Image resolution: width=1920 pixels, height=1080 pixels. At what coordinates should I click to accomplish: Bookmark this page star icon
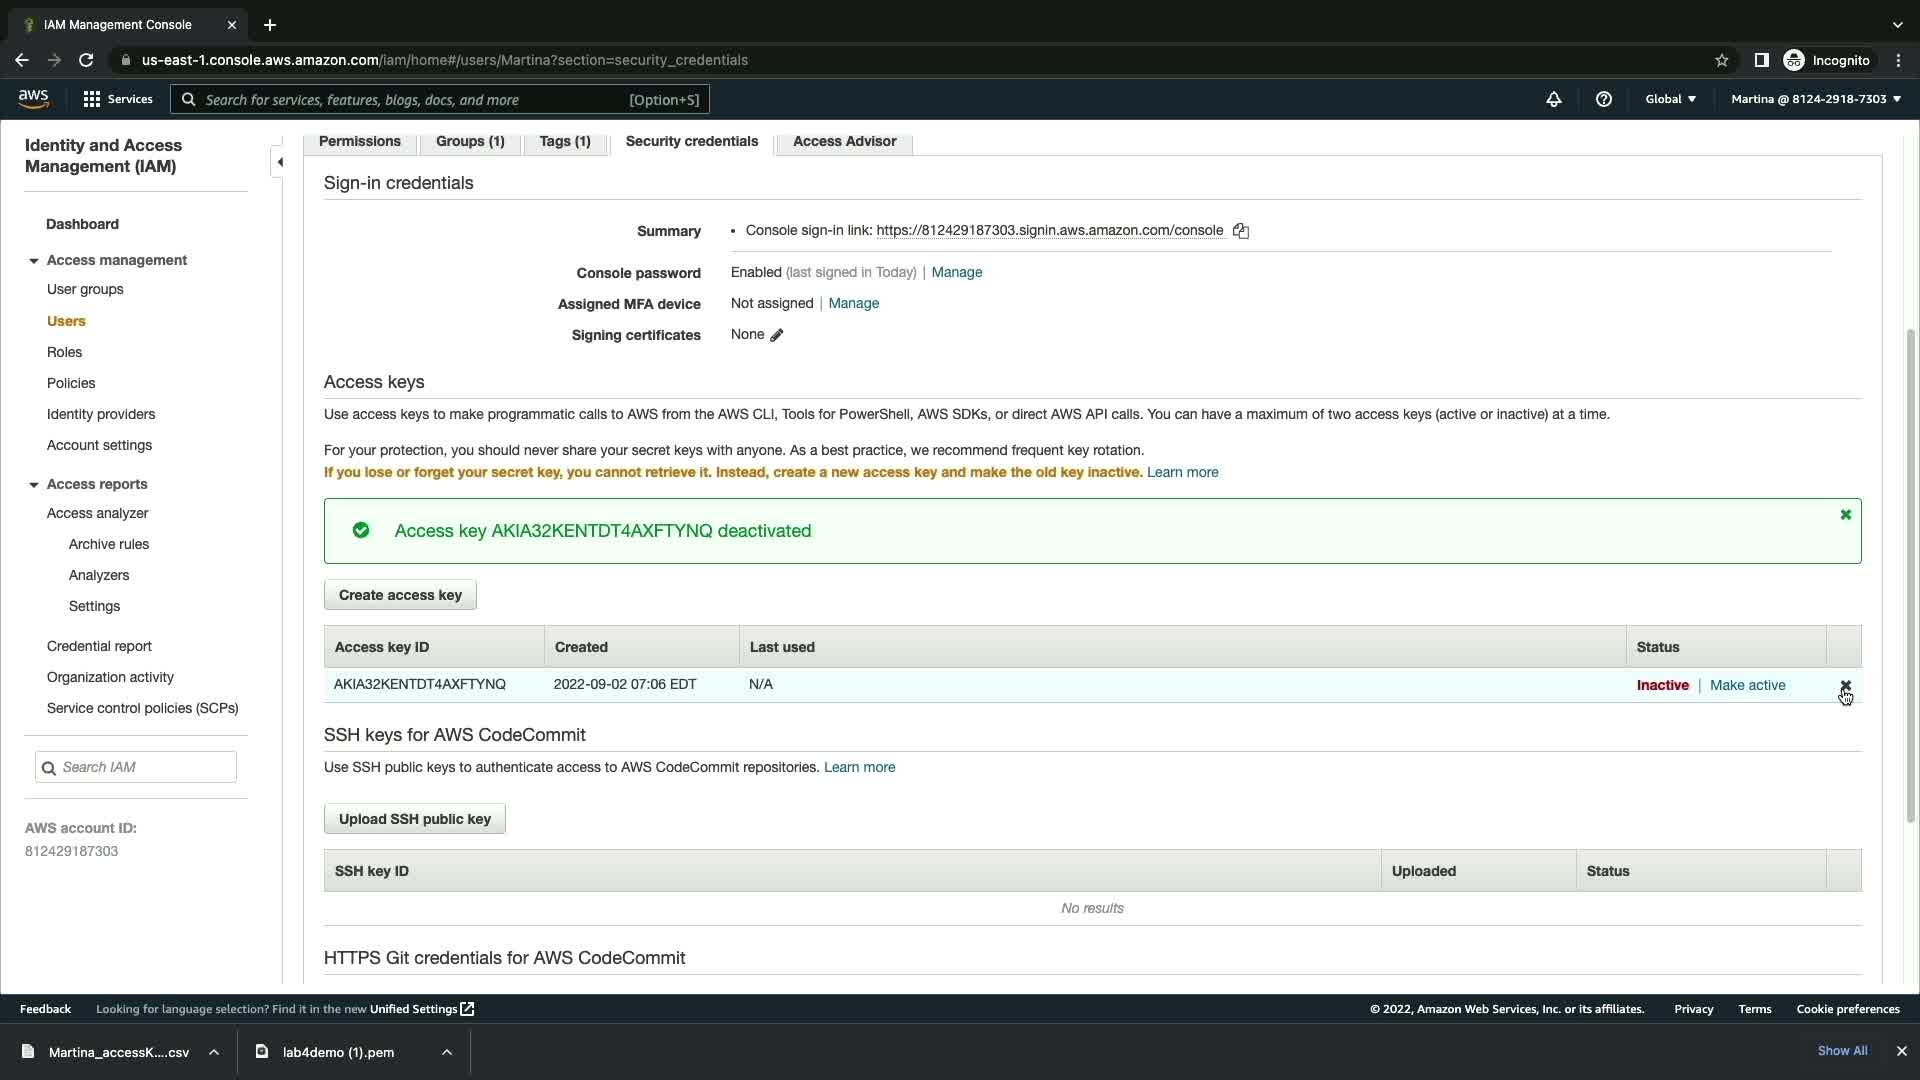coord(1721,60)
